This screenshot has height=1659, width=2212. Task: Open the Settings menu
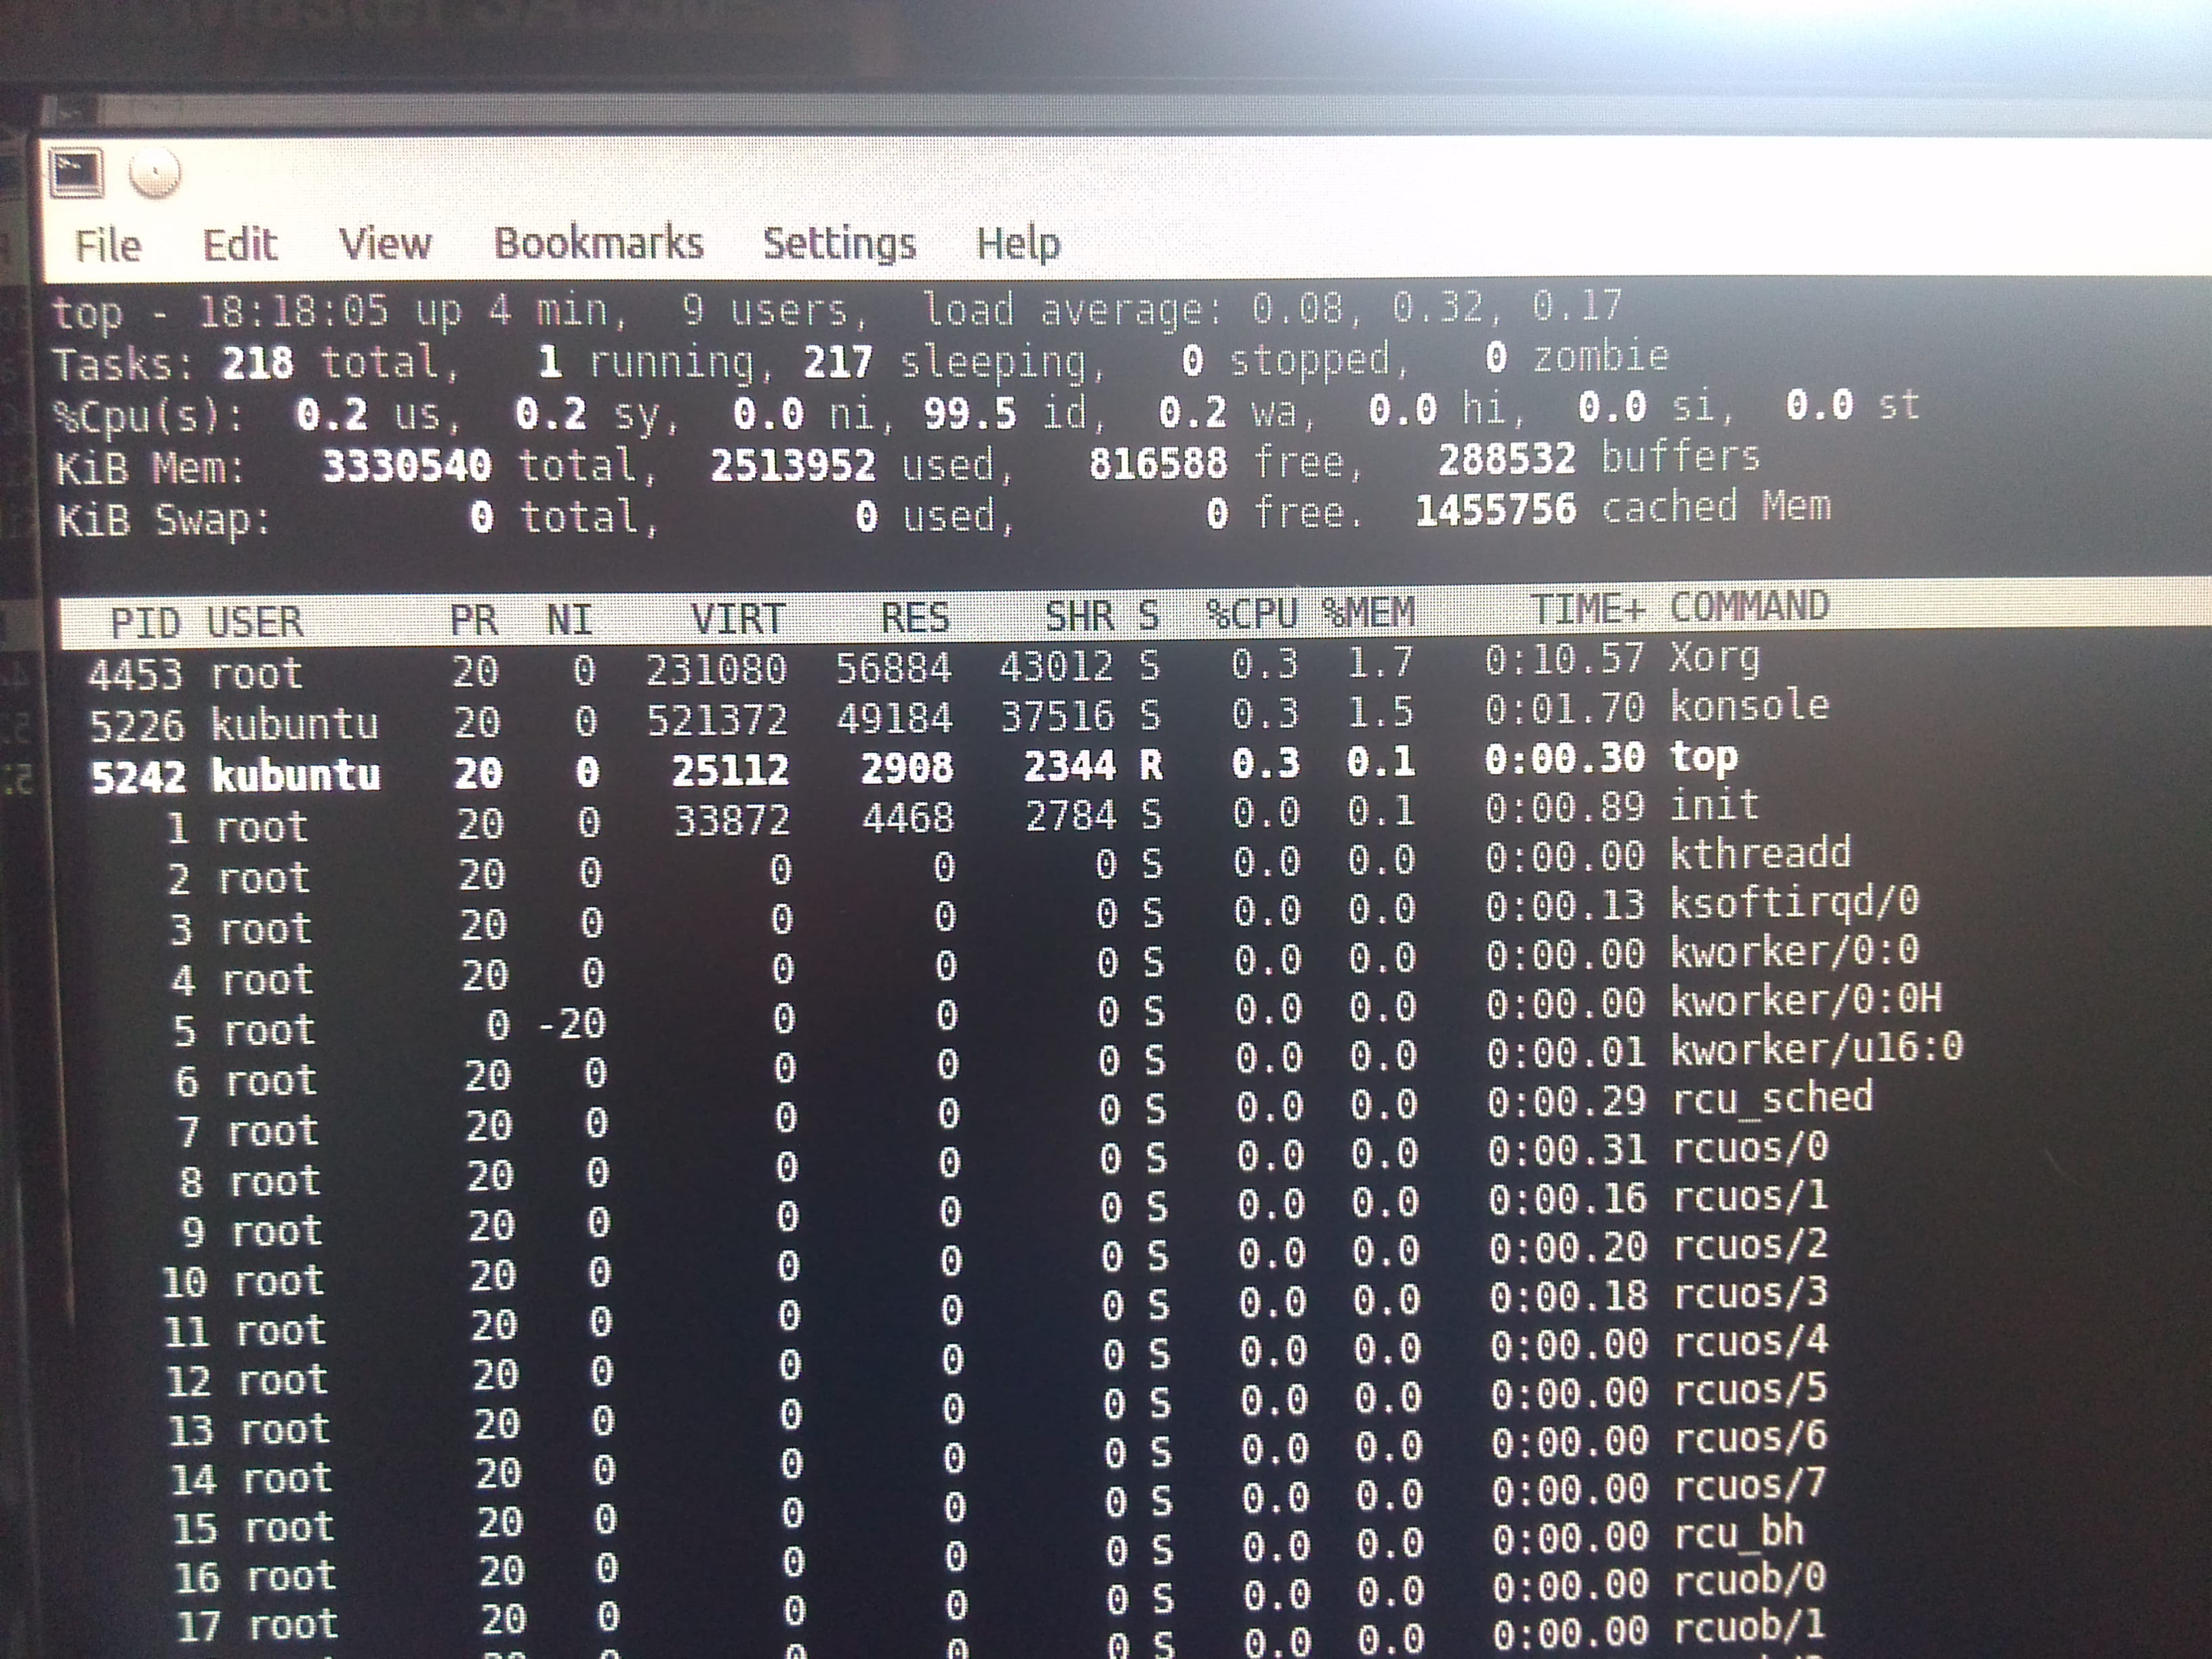coord(839,244)
